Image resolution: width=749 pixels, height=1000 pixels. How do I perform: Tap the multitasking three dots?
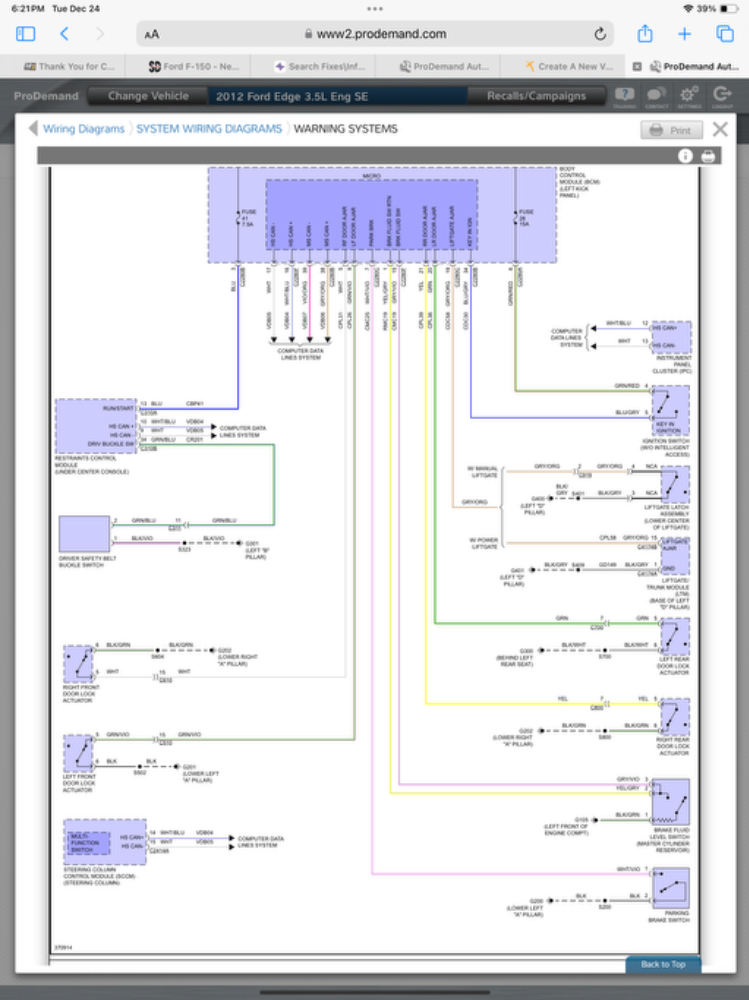(375, 9)
